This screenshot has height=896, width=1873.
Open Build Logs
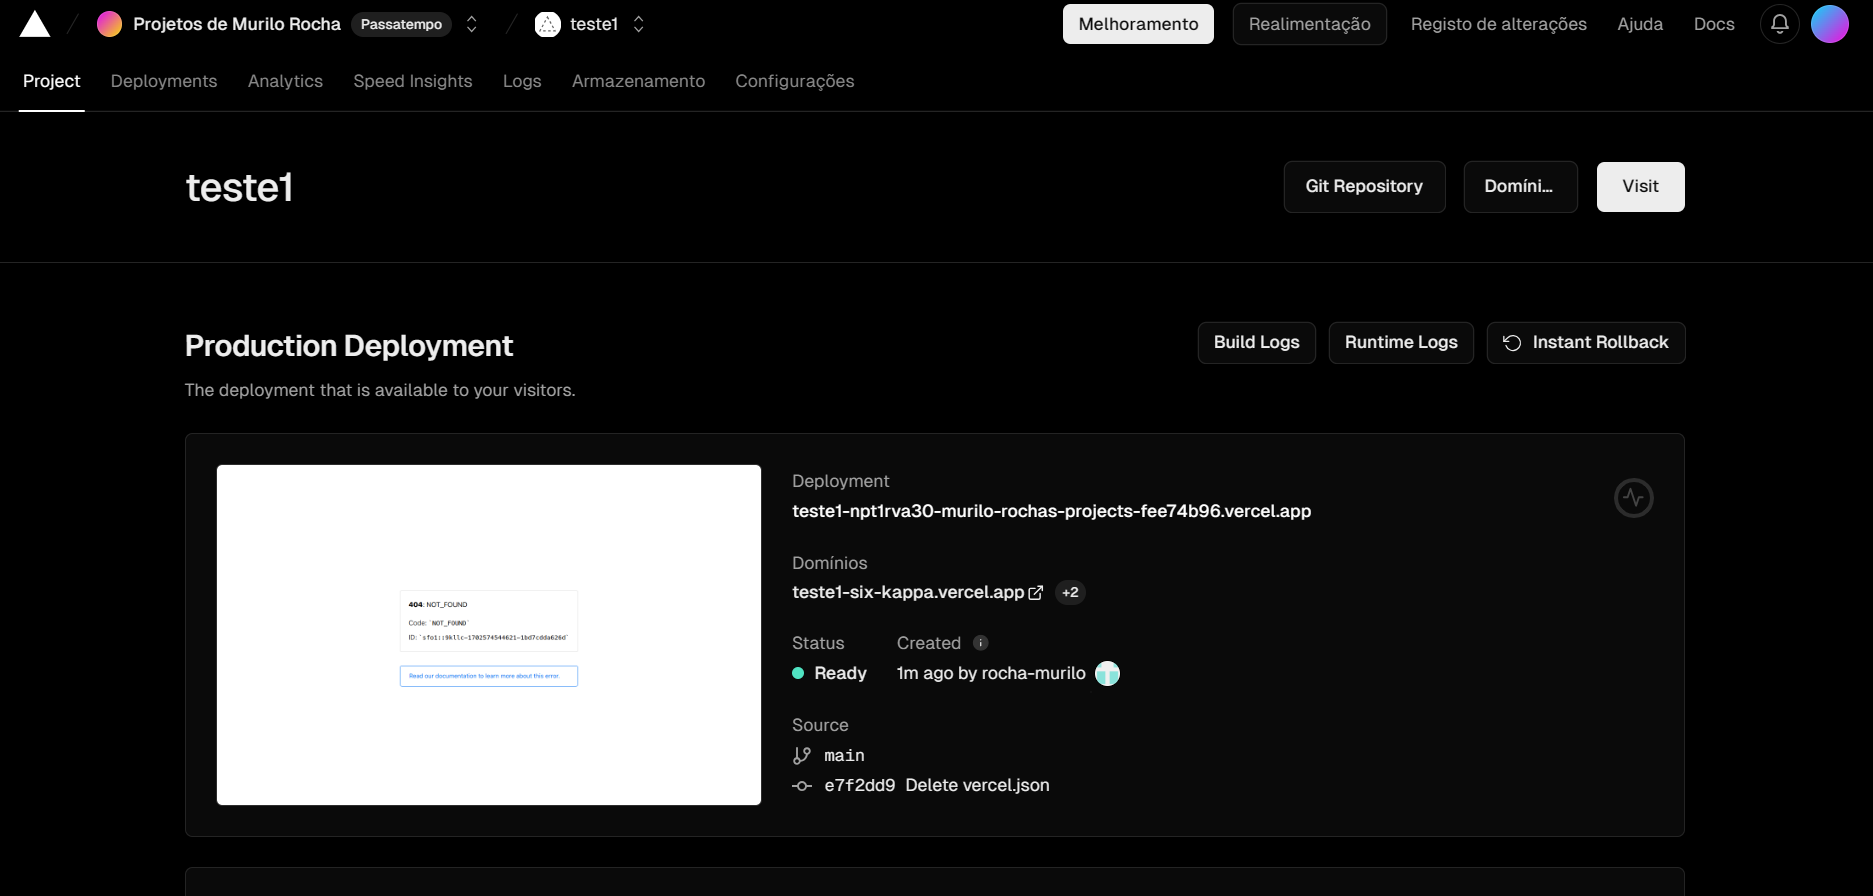1256,343
